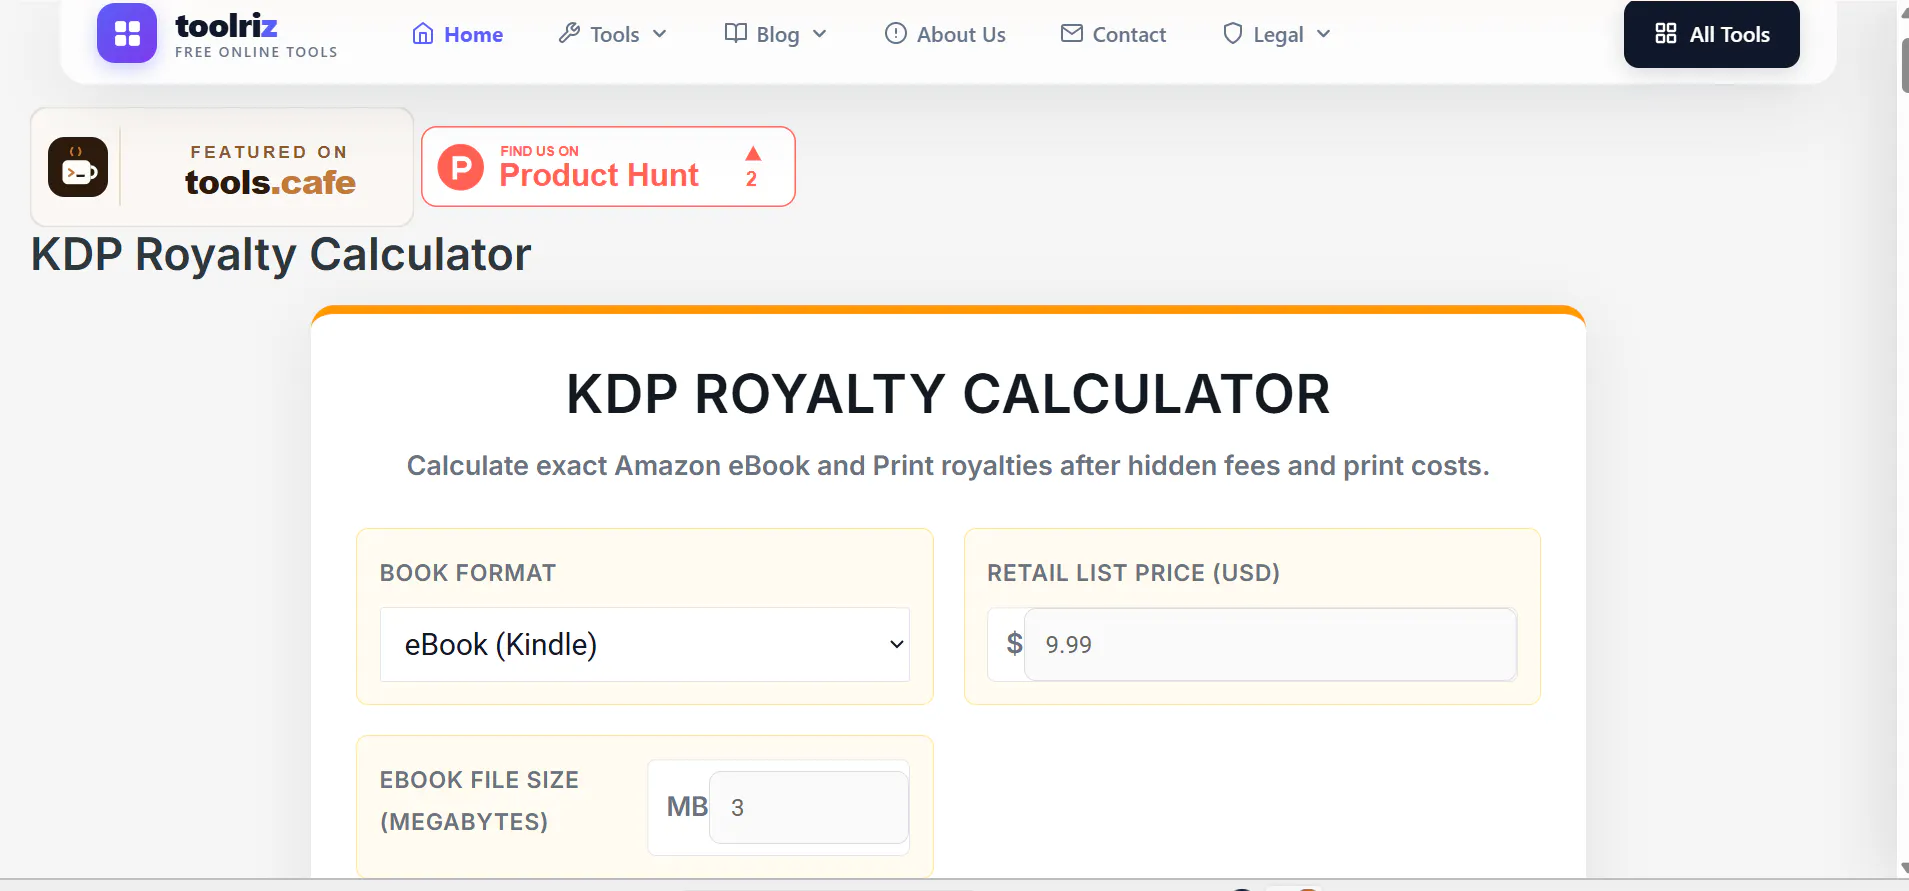The height and width of the screenshot is (891, 1909).
Task: Click the Product Hunt upvote triangle
Action: pos(753,154)
